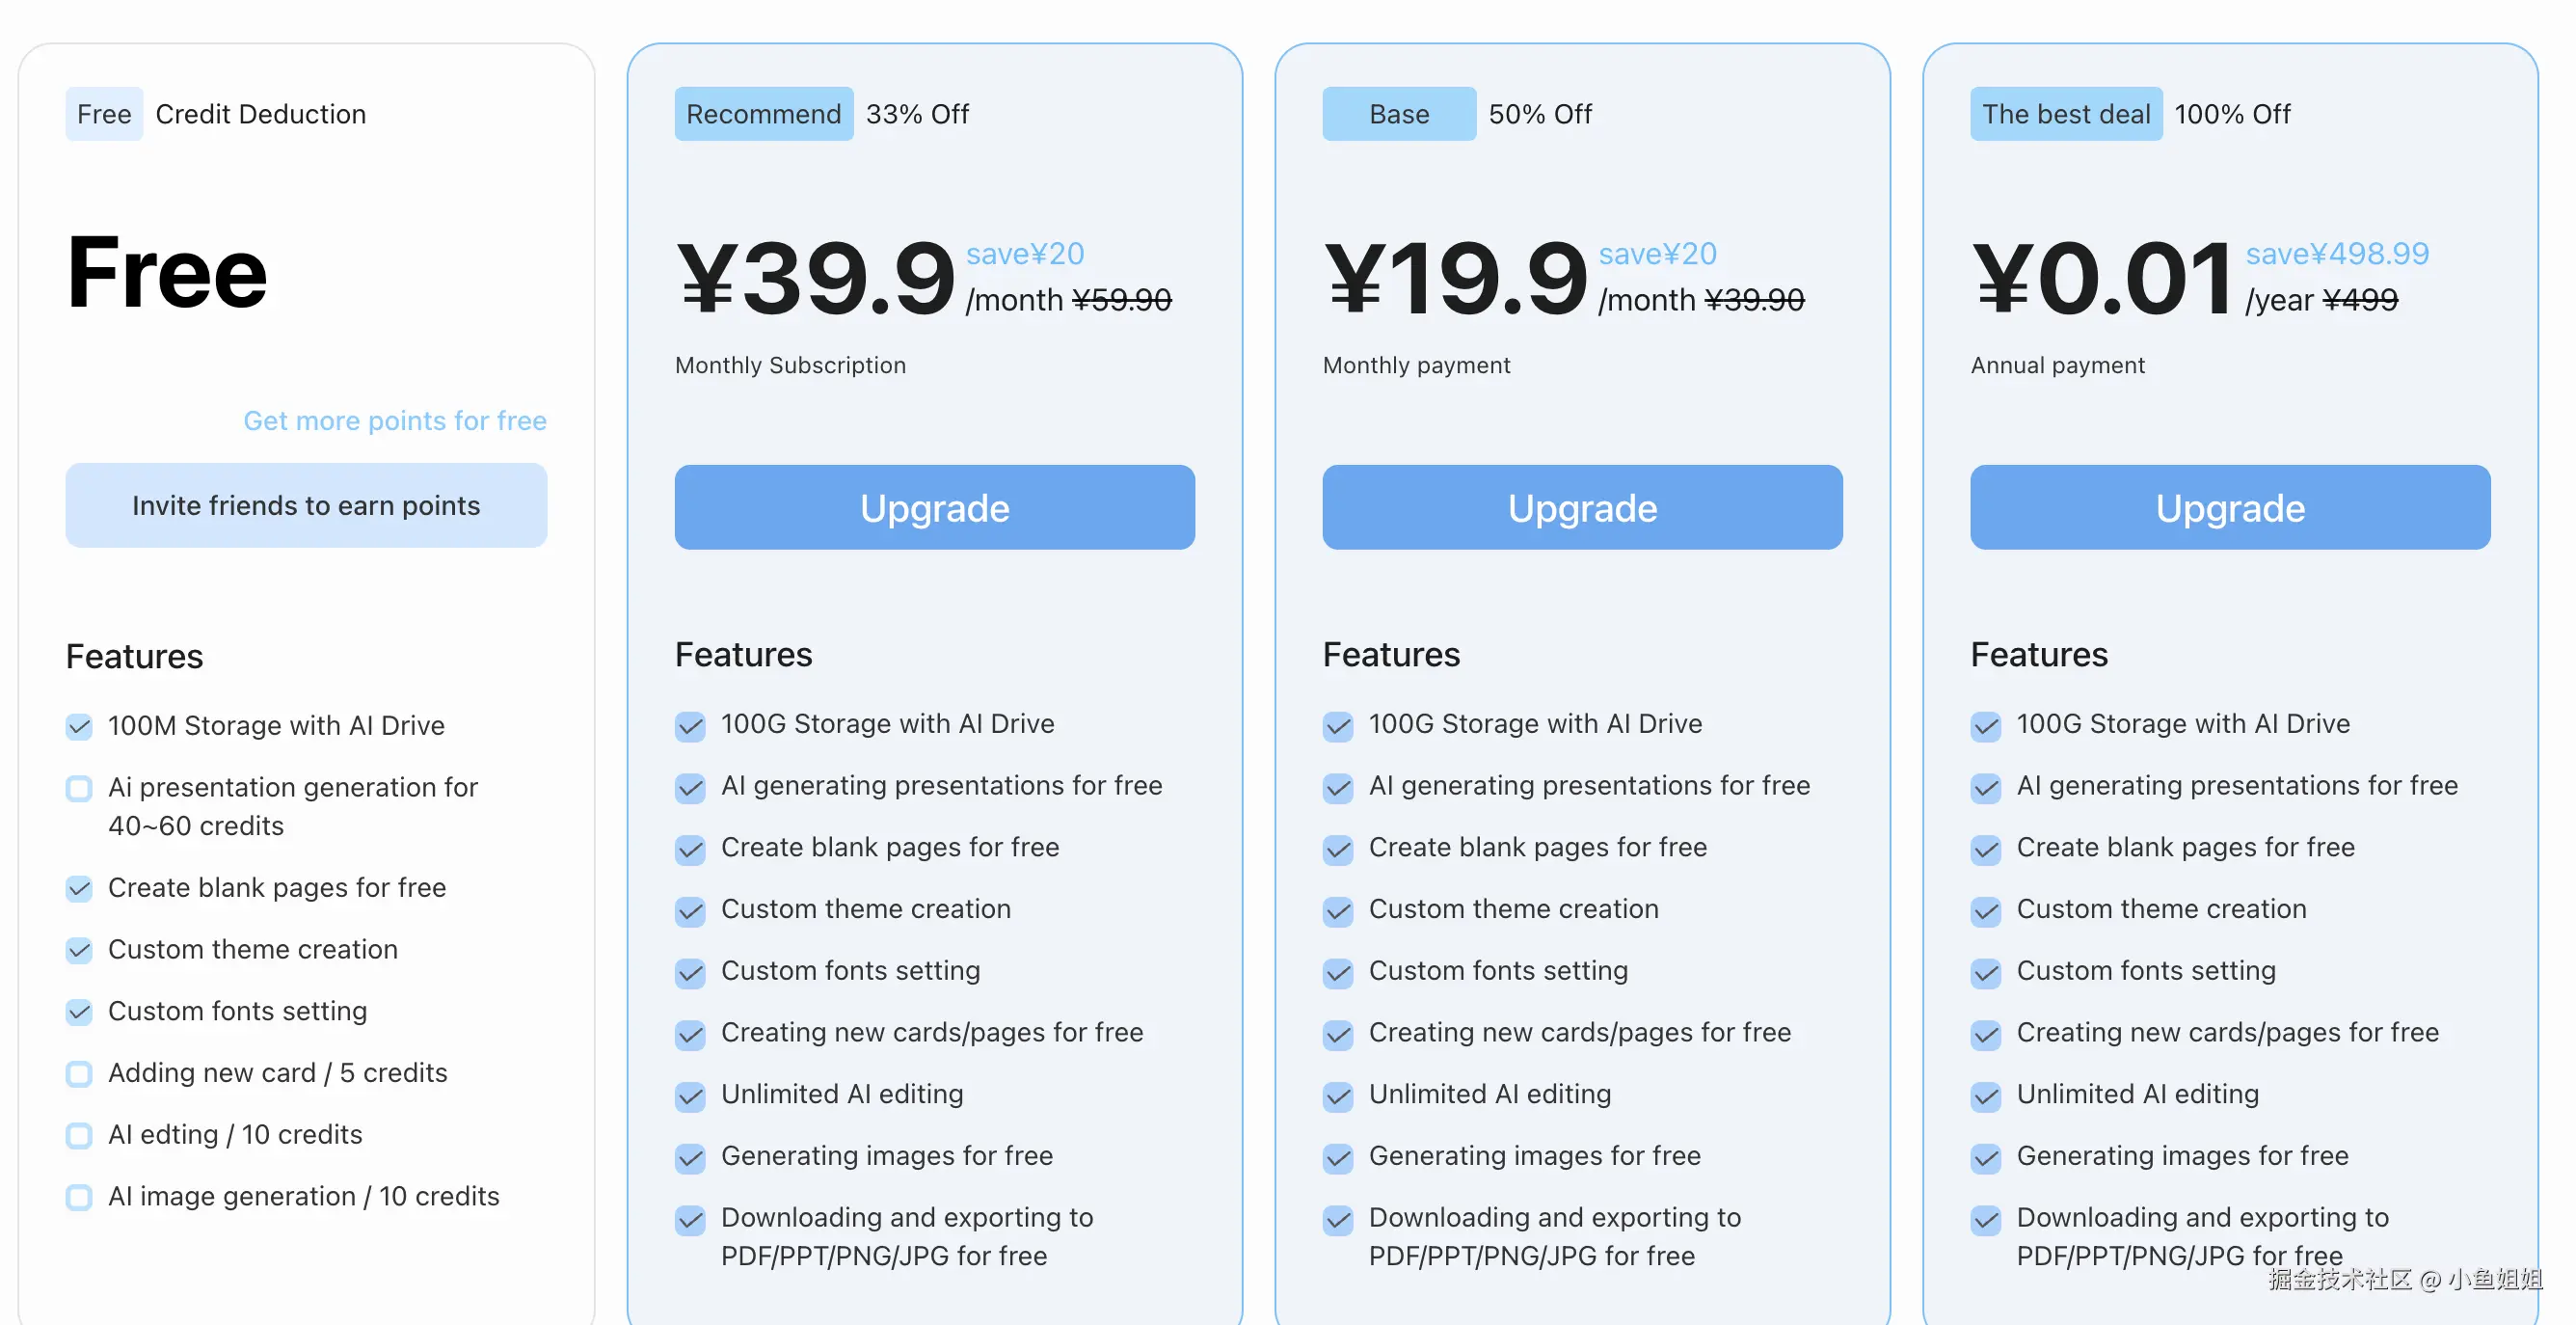Check Ai presentation generation 40~60 credits box
The width and height of the screenshot is (2576, 1325).
(x=79, y=788)
